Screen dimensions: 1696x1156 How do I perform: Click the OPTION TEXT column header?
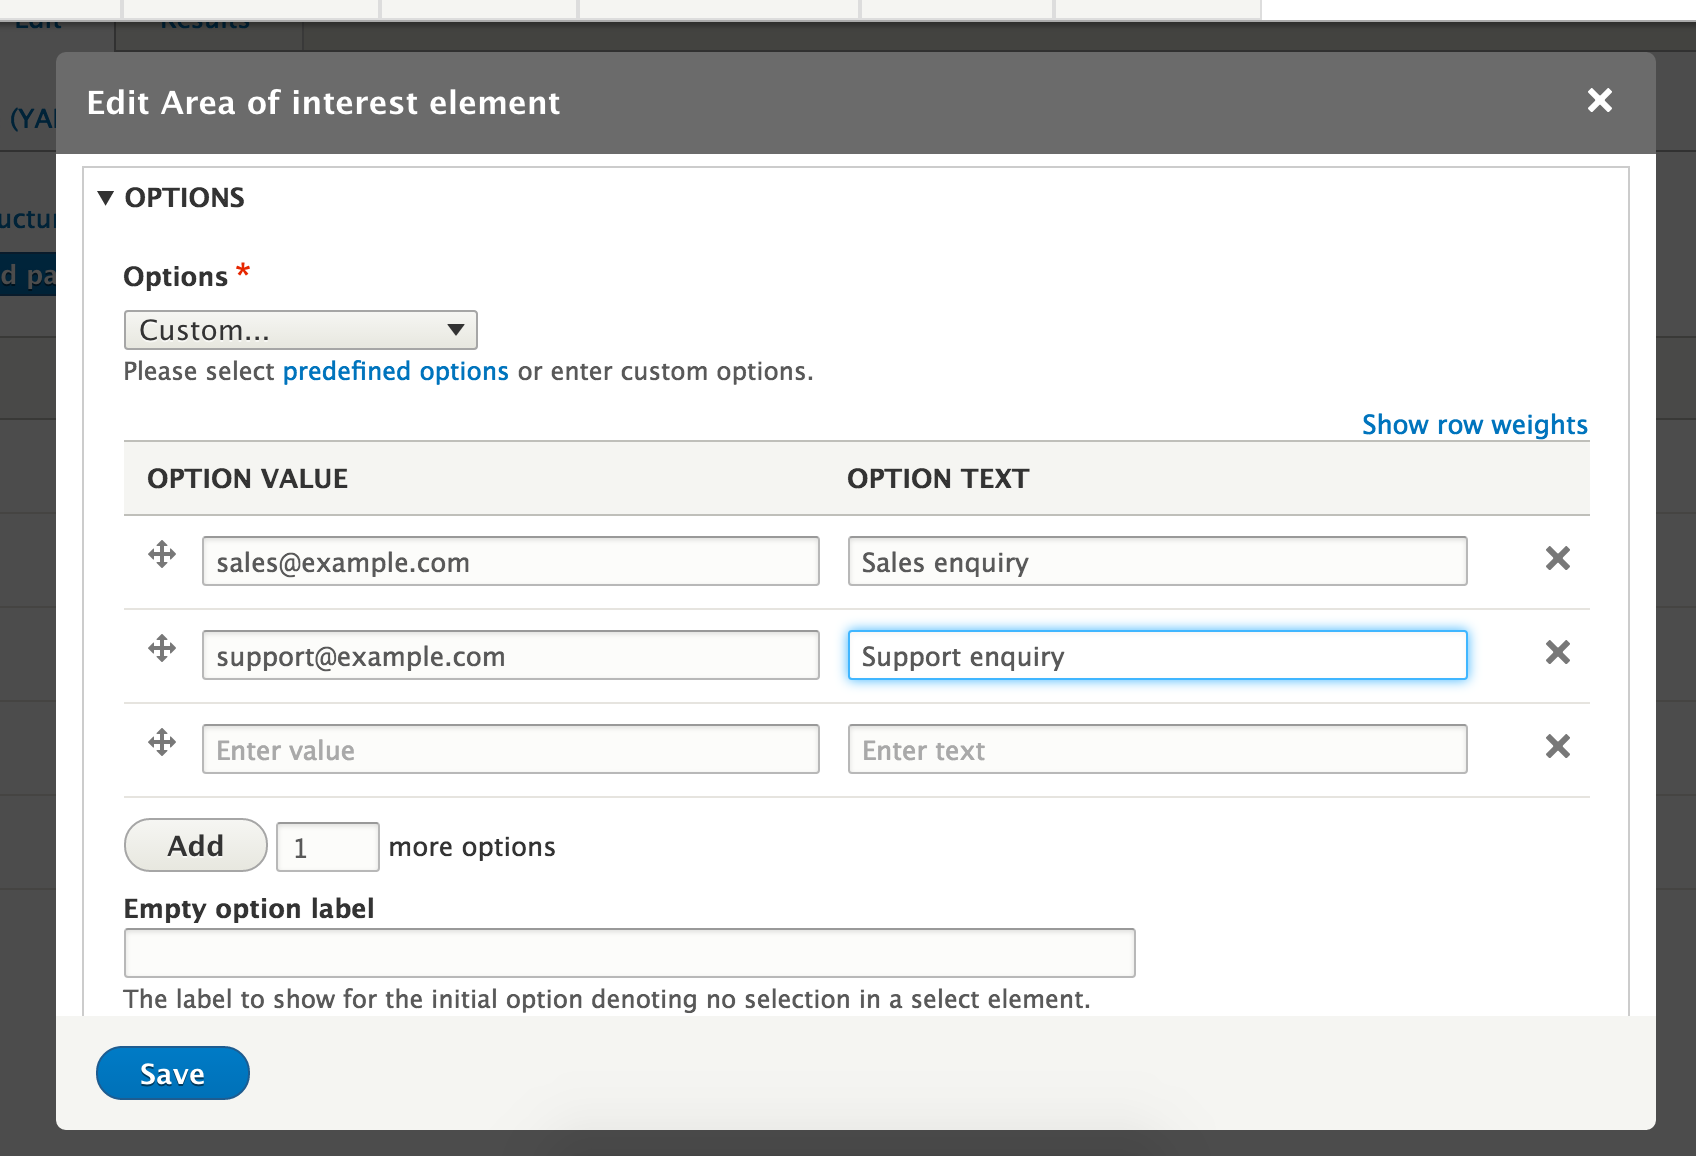pyautogui.click(x=938, y=479)
